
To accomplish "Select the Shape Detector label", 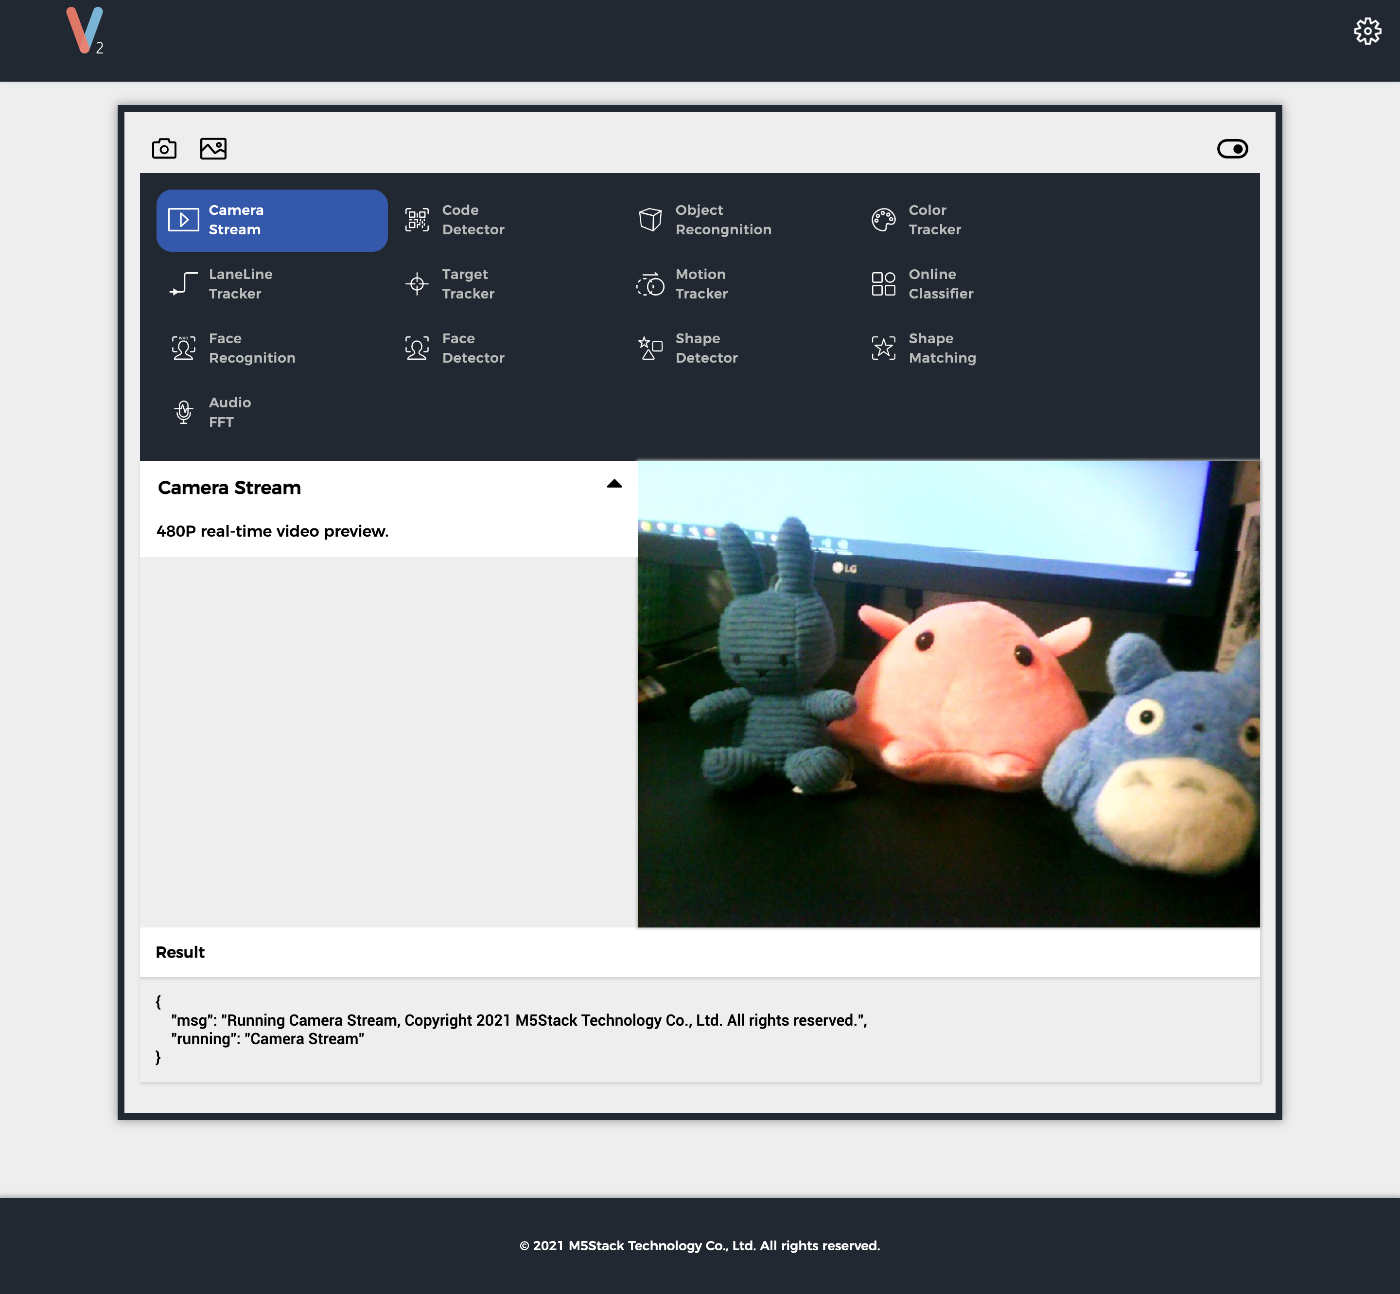I will pyautogui.click(x=706, y=348).
